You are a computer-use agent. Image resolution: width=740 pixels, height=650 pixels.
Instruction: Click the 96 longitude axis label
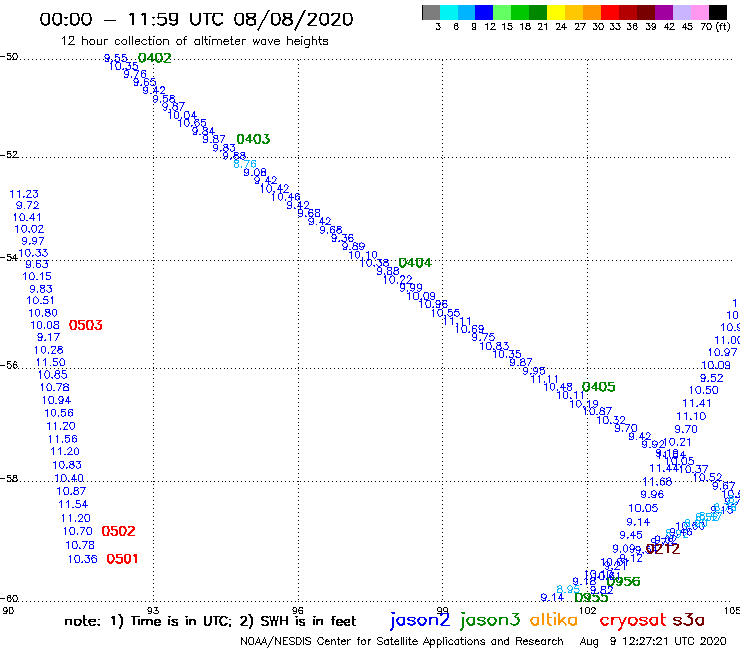(x=298, y=610)
